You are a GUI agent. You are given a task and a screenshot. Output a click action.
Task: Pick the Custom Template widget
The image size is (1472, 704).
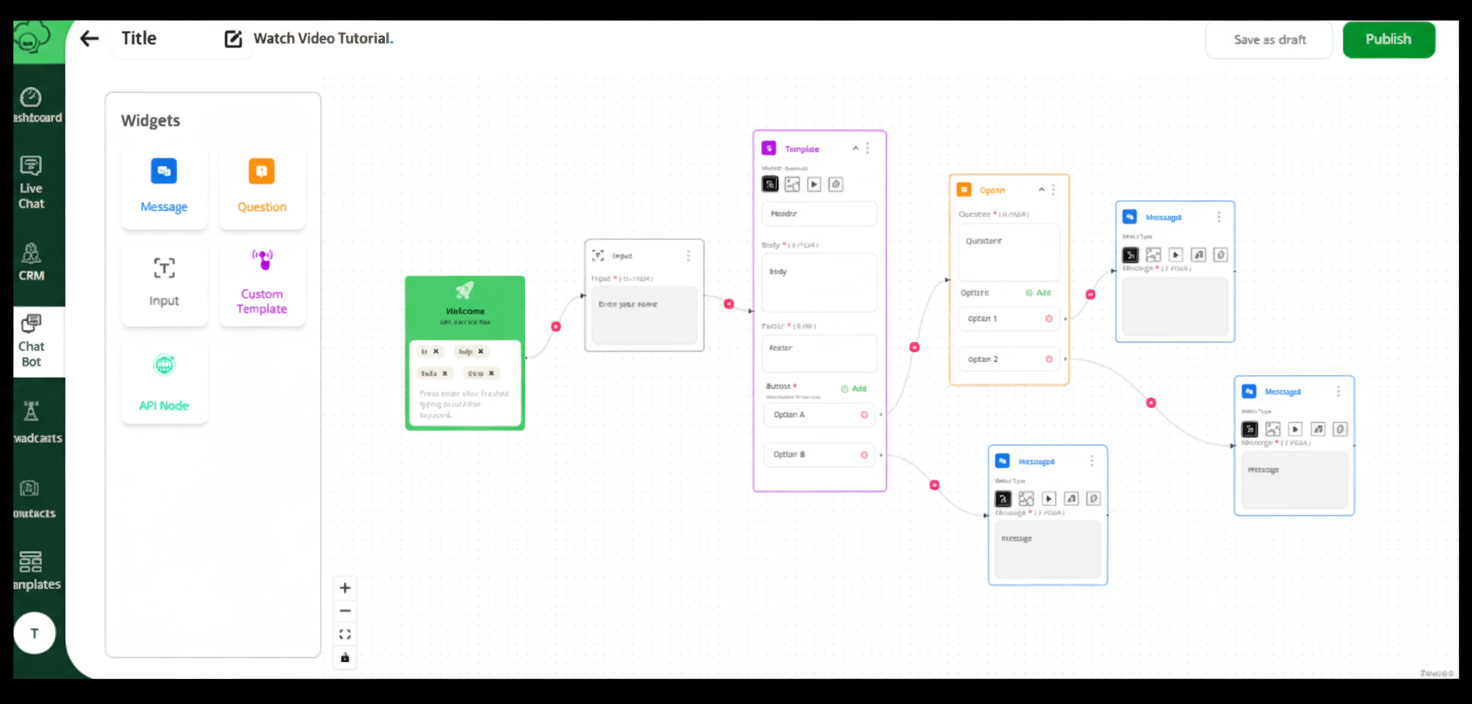pos(262,283)
